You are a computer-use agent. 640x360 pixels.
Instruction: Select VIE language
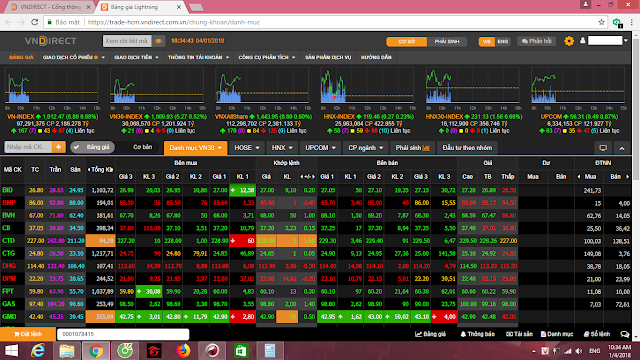tap(487, 41)
